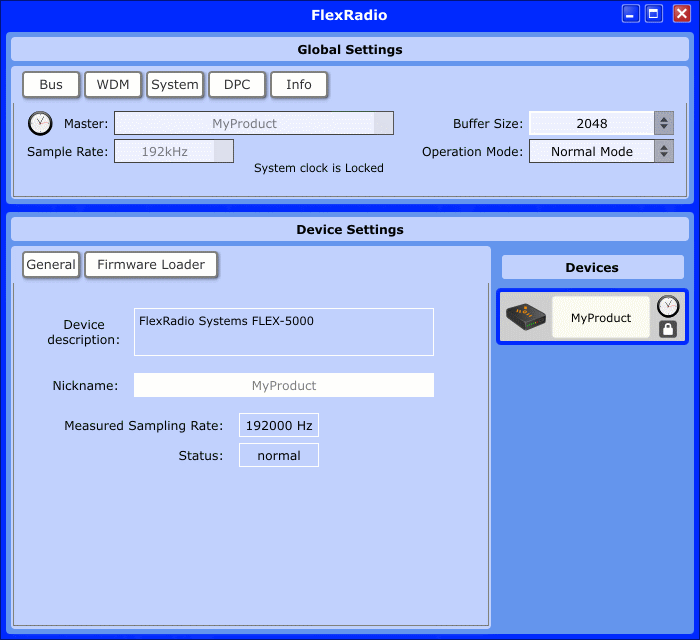Image resolution: width=700 pixels, height=640 pixels.
Task: Click the clock icon on MyProduct device
Action: click(668, 306)
